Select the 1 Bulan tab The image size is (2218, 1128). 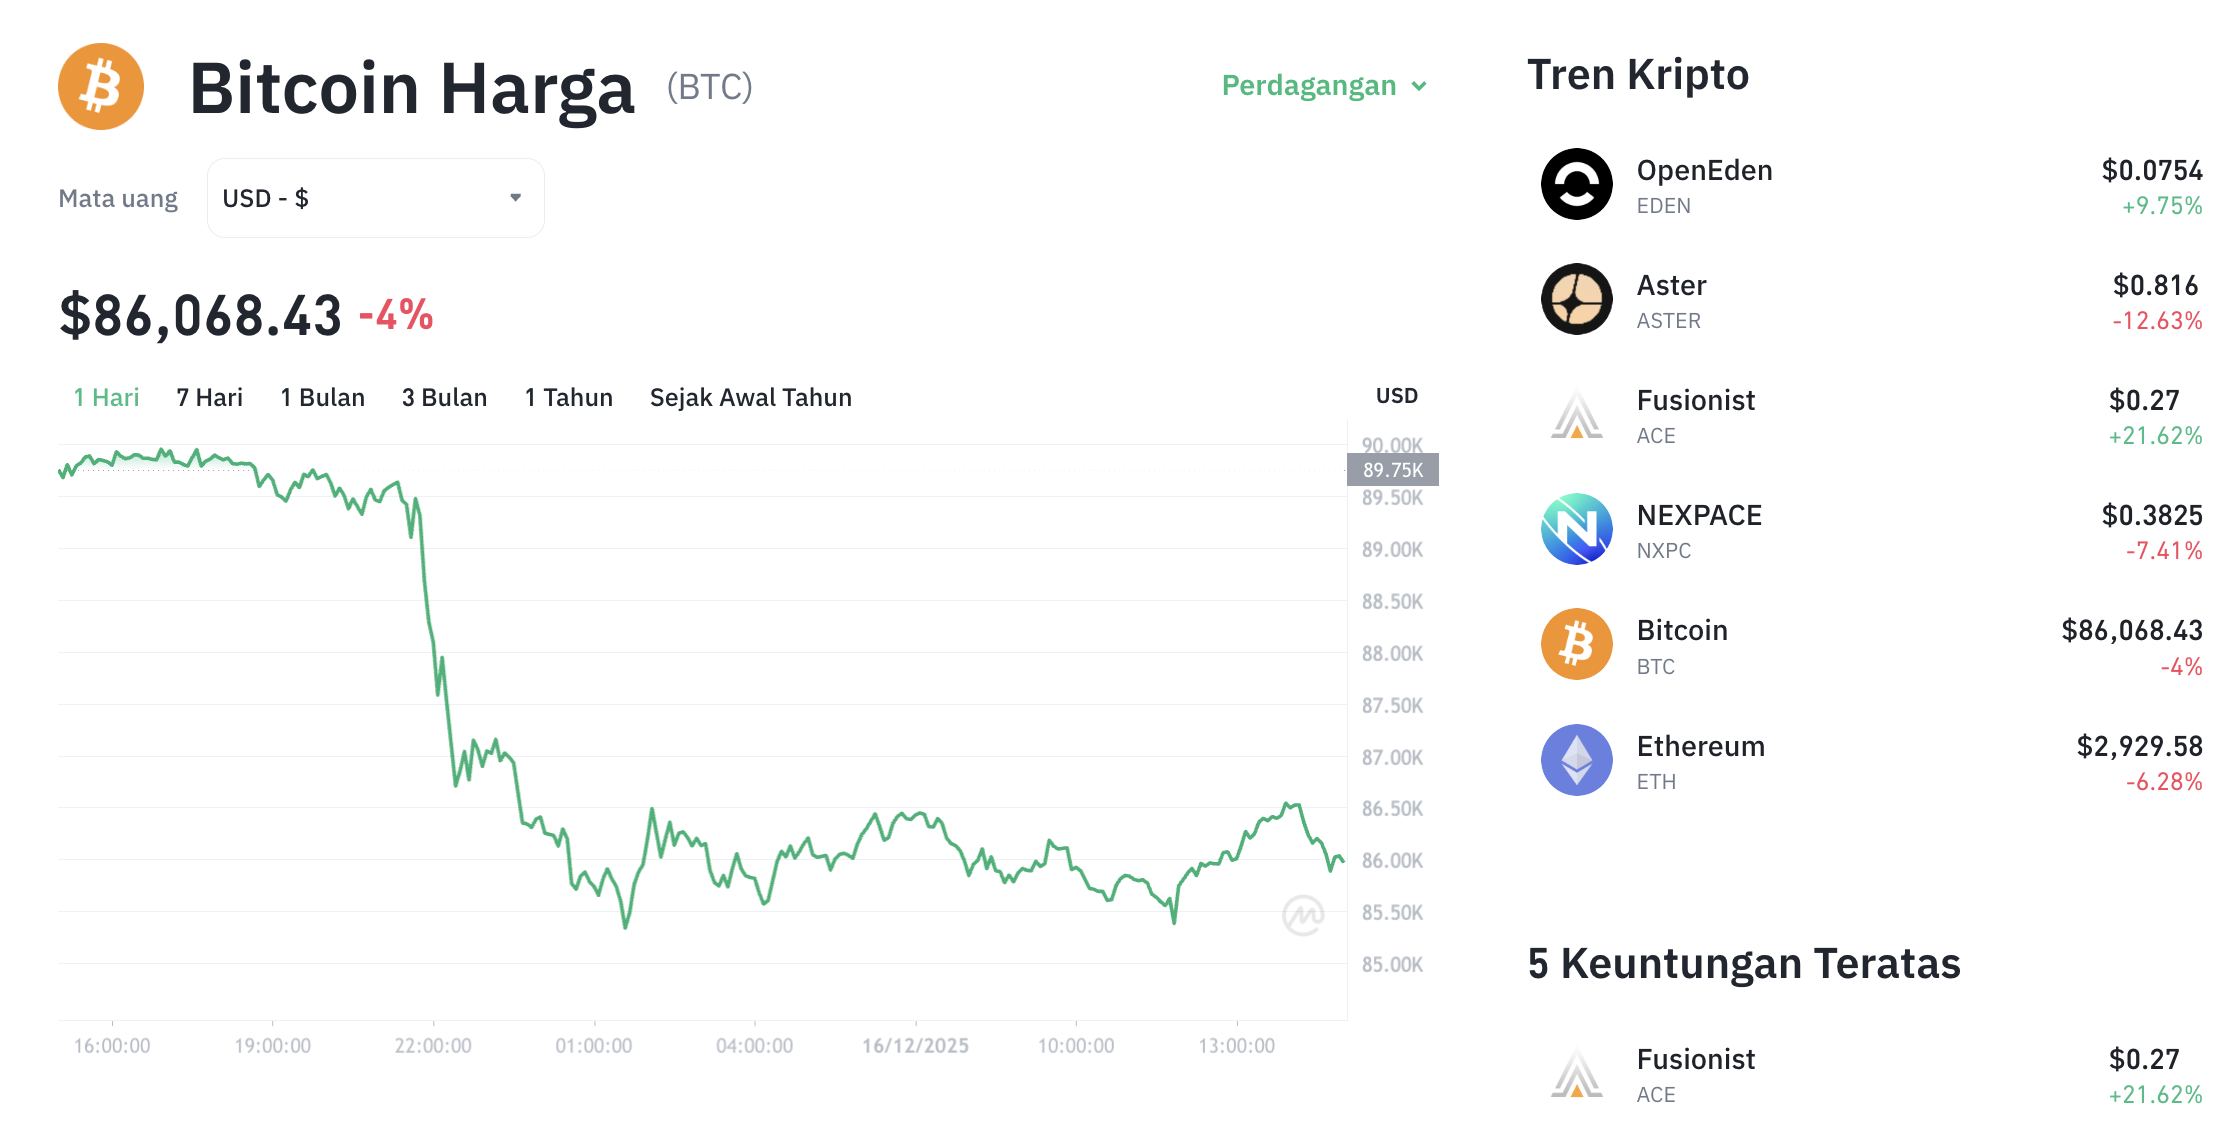[322, 397]
